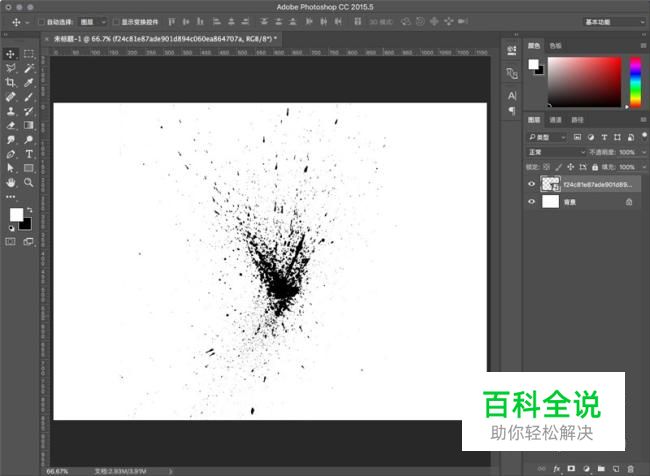
Task: Select the Dodge tool
Action: click(x=29, y=140)
